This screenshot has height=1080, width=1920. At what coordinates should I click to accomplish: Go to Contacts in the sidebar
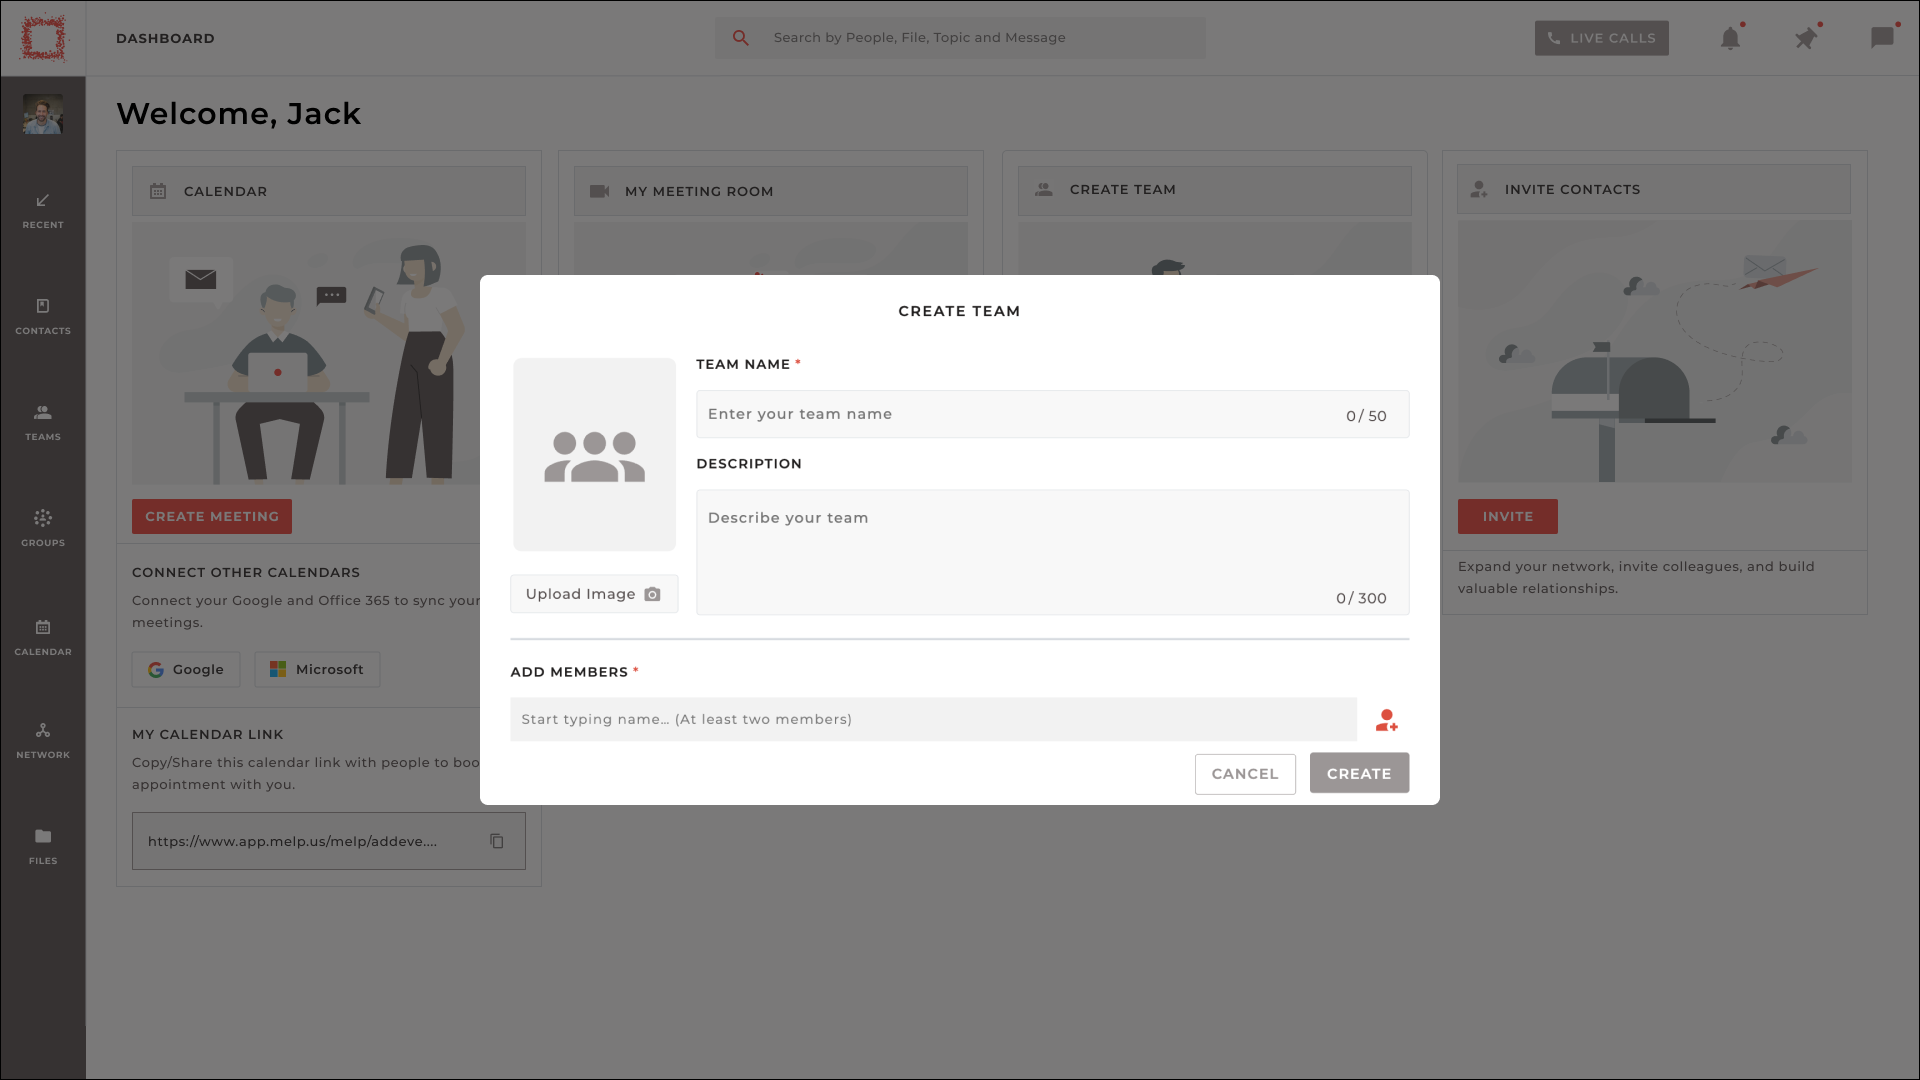(x=43, y=317)
